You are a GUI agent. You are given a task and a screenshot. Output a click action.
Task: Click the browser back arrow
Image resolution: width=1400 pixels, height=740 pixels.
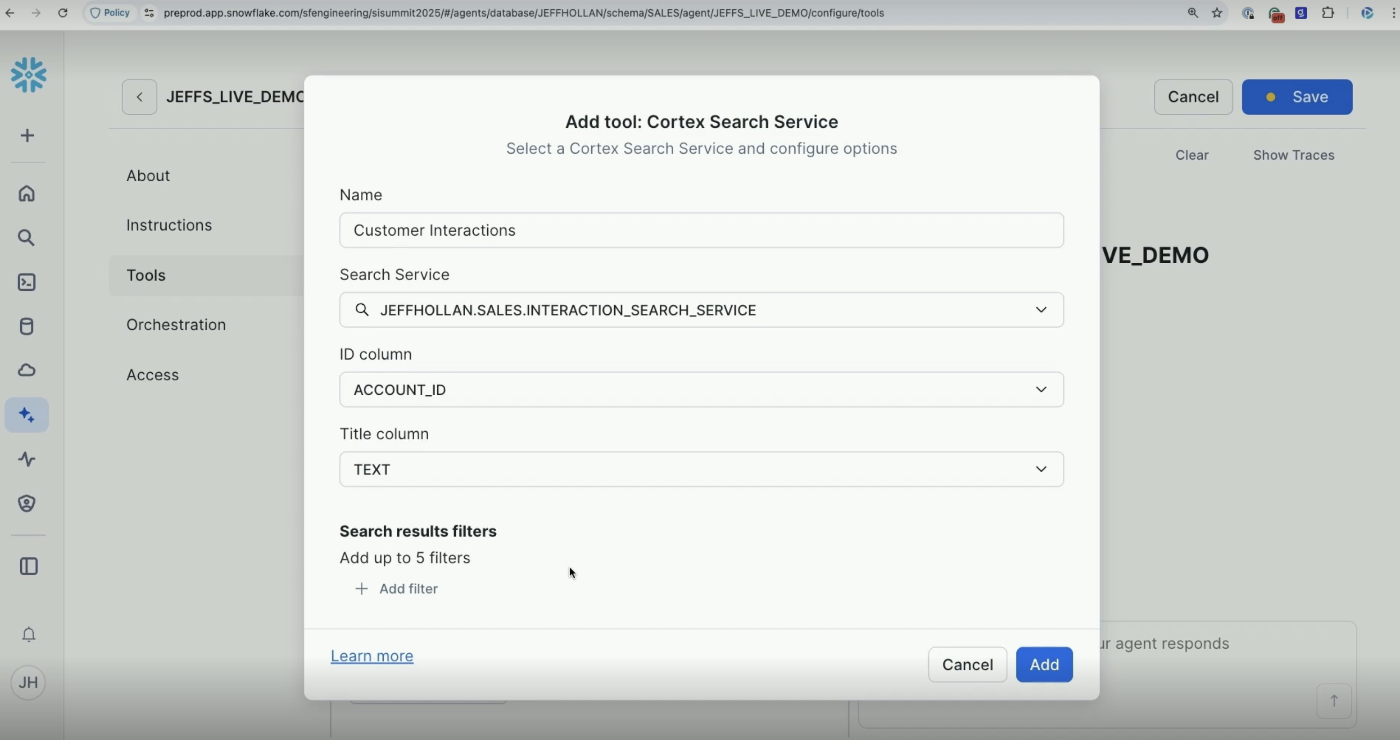[x=10, y=13]
